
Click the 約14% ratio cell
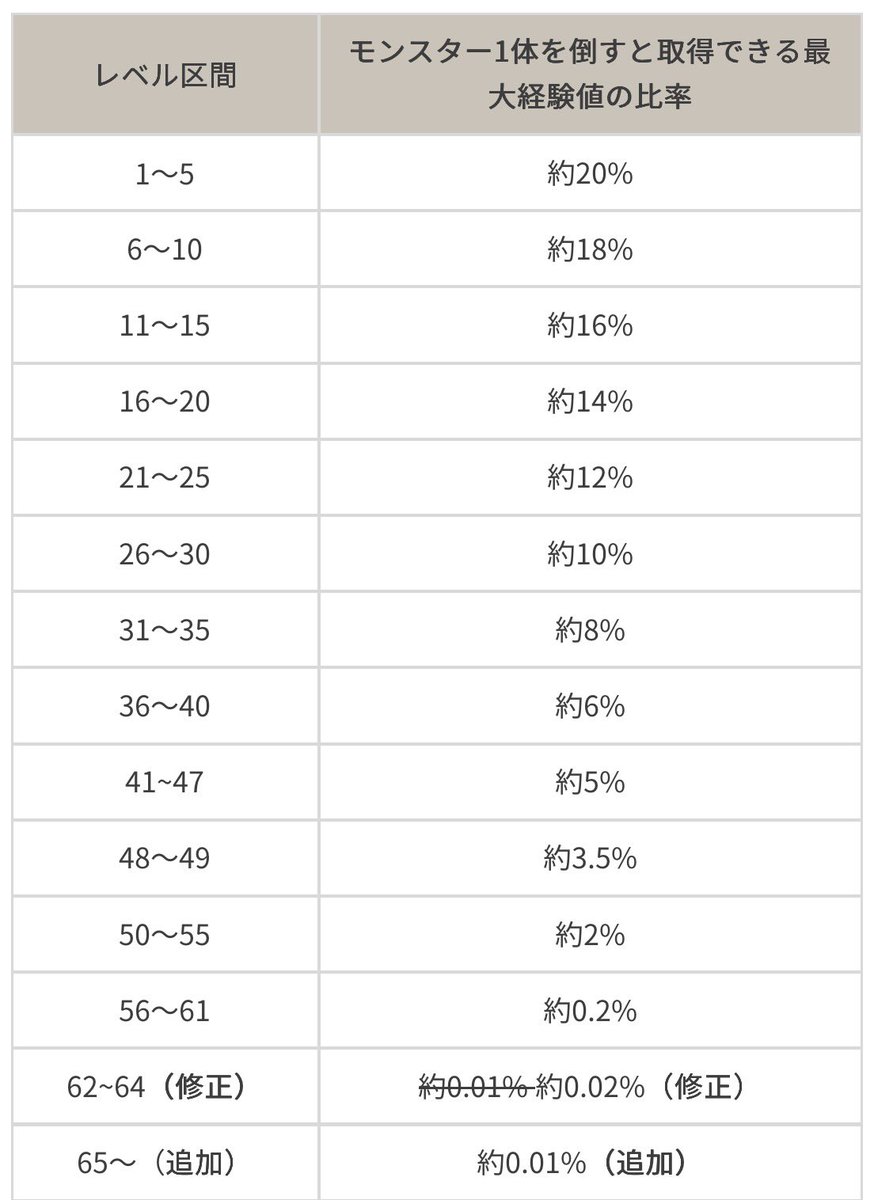pyautogui.click(x=590, y=402)
